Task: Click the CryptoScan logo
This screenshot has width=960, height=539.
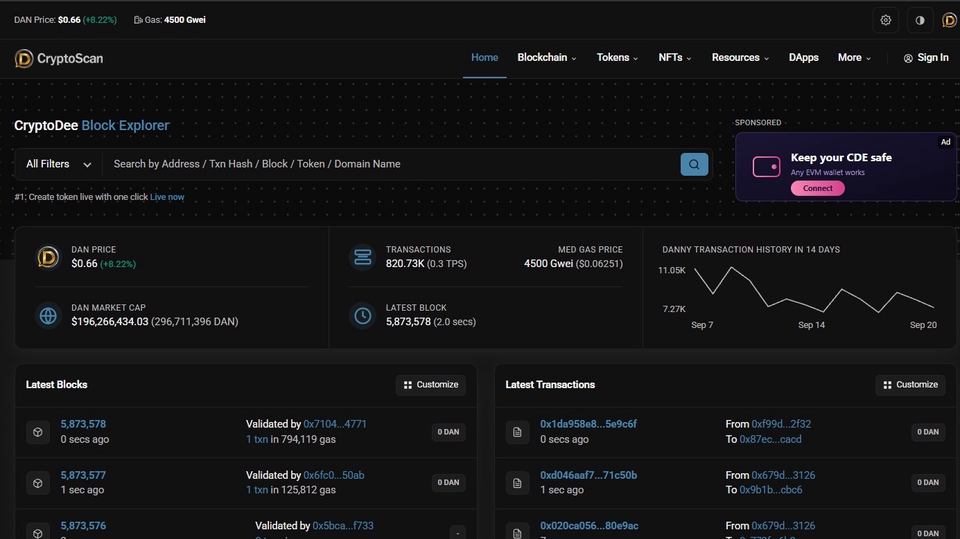Action: tap(59, 59)
